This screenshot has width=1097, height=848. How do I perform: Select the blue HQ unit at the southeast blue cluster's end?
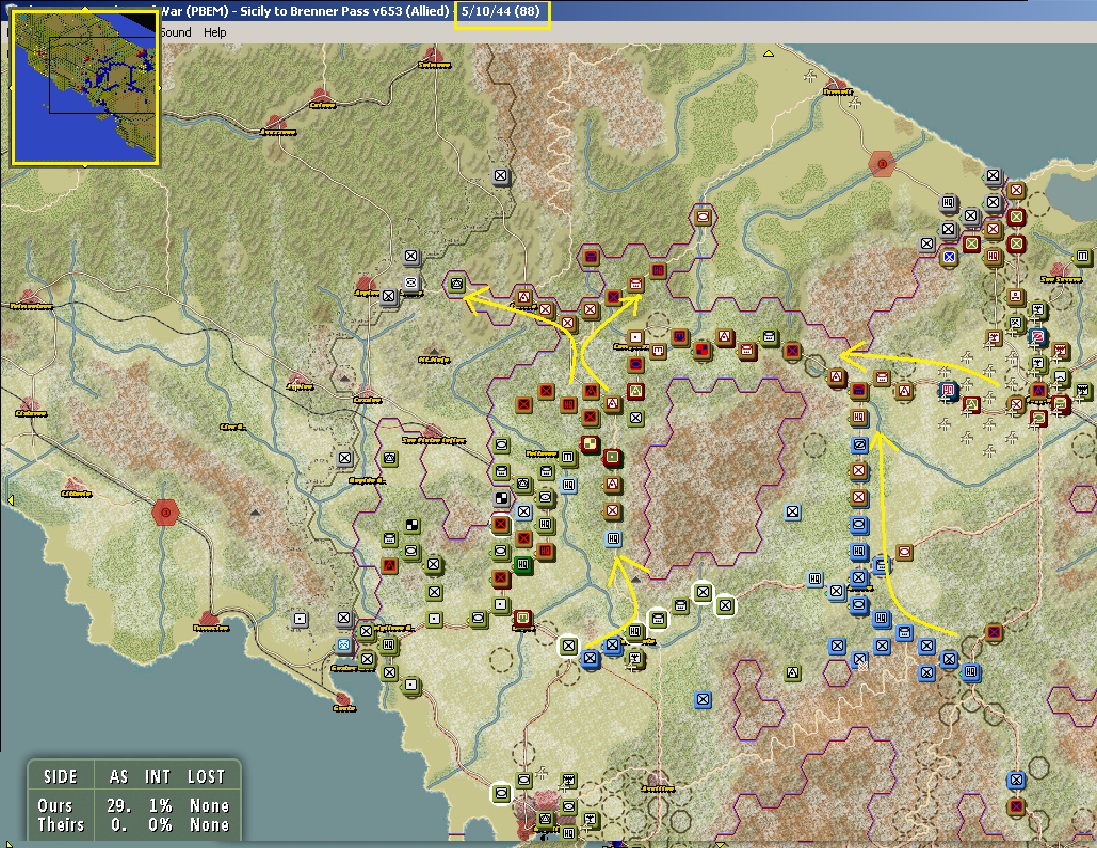[x=970, y=672]
